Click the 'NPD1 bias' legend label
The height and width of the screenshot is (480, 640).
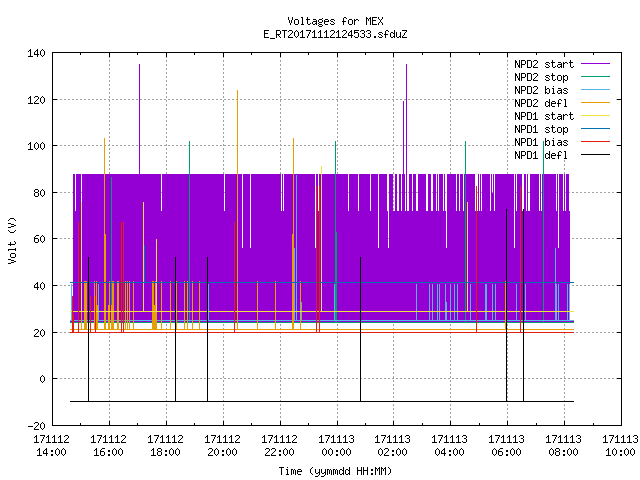[541, 142]
